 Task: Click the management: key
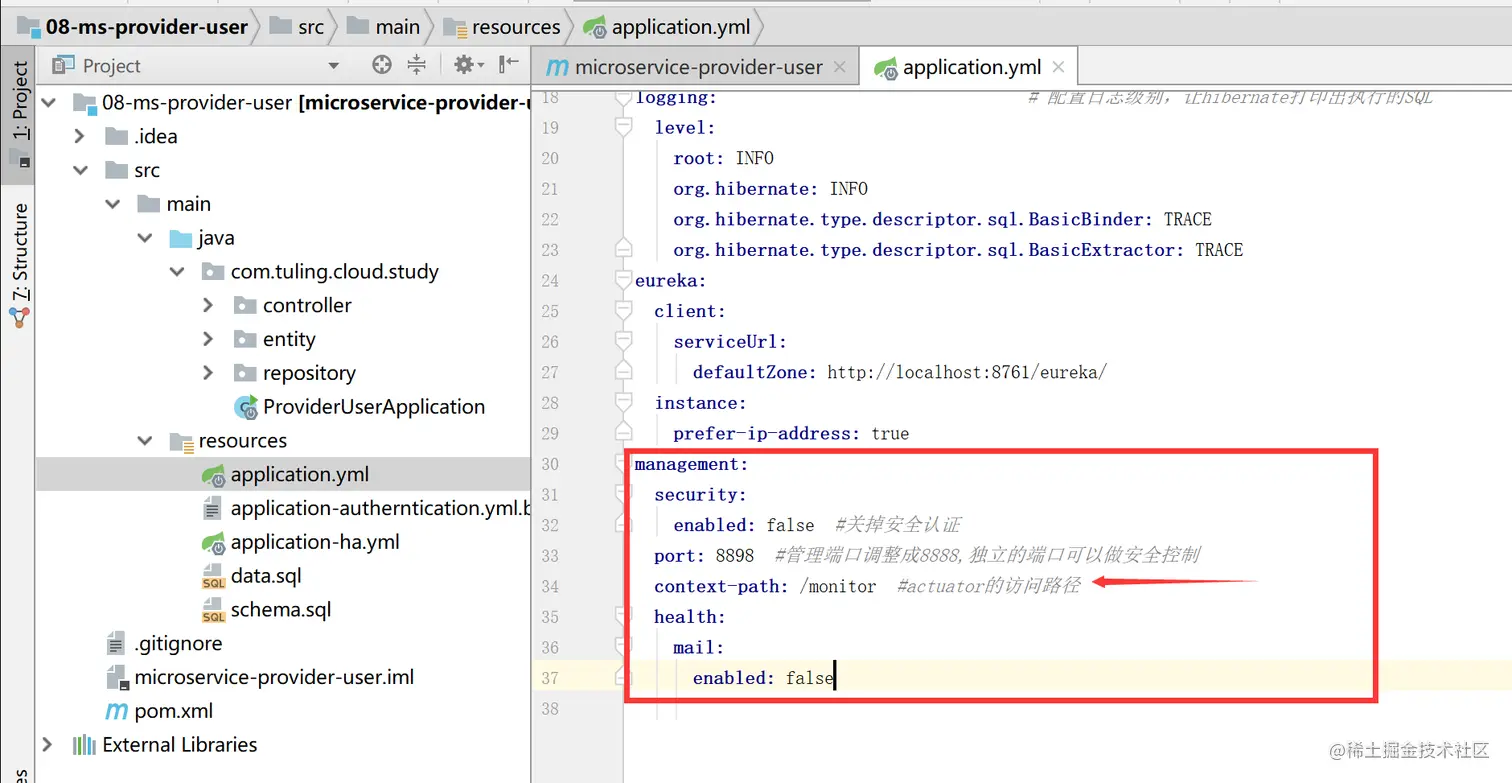coord(692,464)
